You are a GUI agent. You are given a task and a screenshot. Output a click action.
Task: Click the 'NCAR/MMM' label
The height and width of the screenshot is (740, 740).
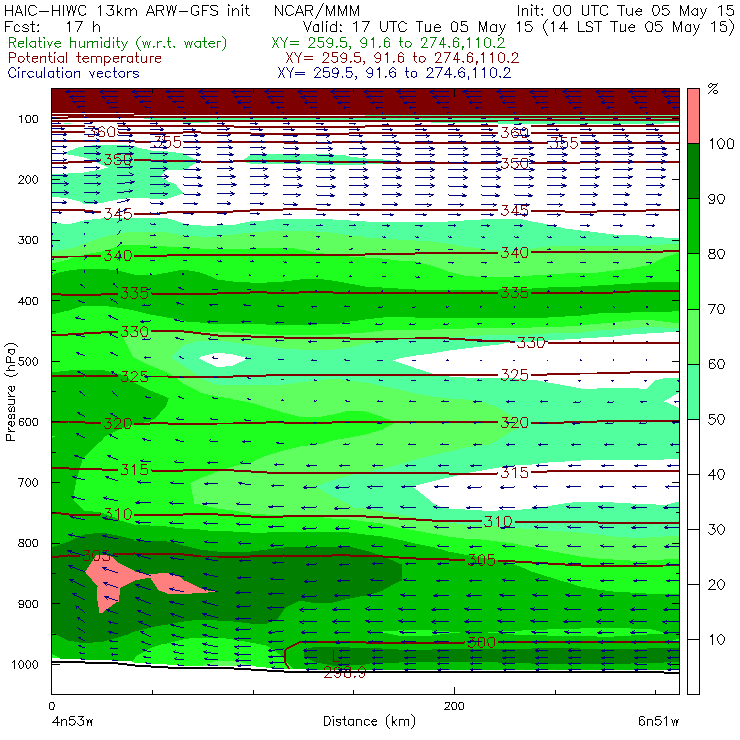[x=317, y=10]
